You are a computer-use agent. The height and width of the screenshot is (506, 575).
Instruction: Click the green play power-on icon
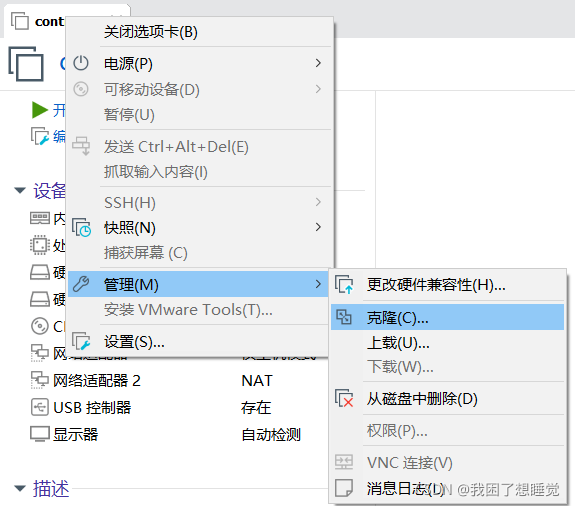click(x=40, y=110)
